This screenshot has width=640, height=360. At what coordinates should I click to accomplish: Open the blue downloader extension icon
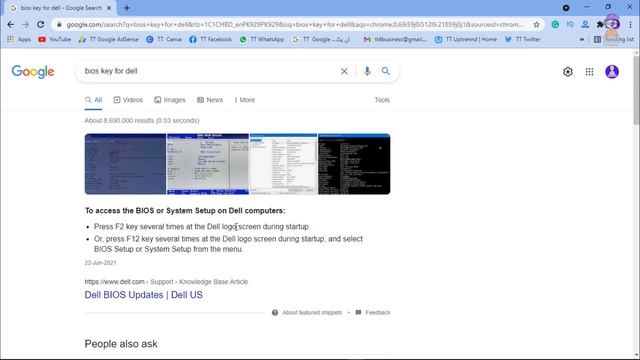[585, 24]
